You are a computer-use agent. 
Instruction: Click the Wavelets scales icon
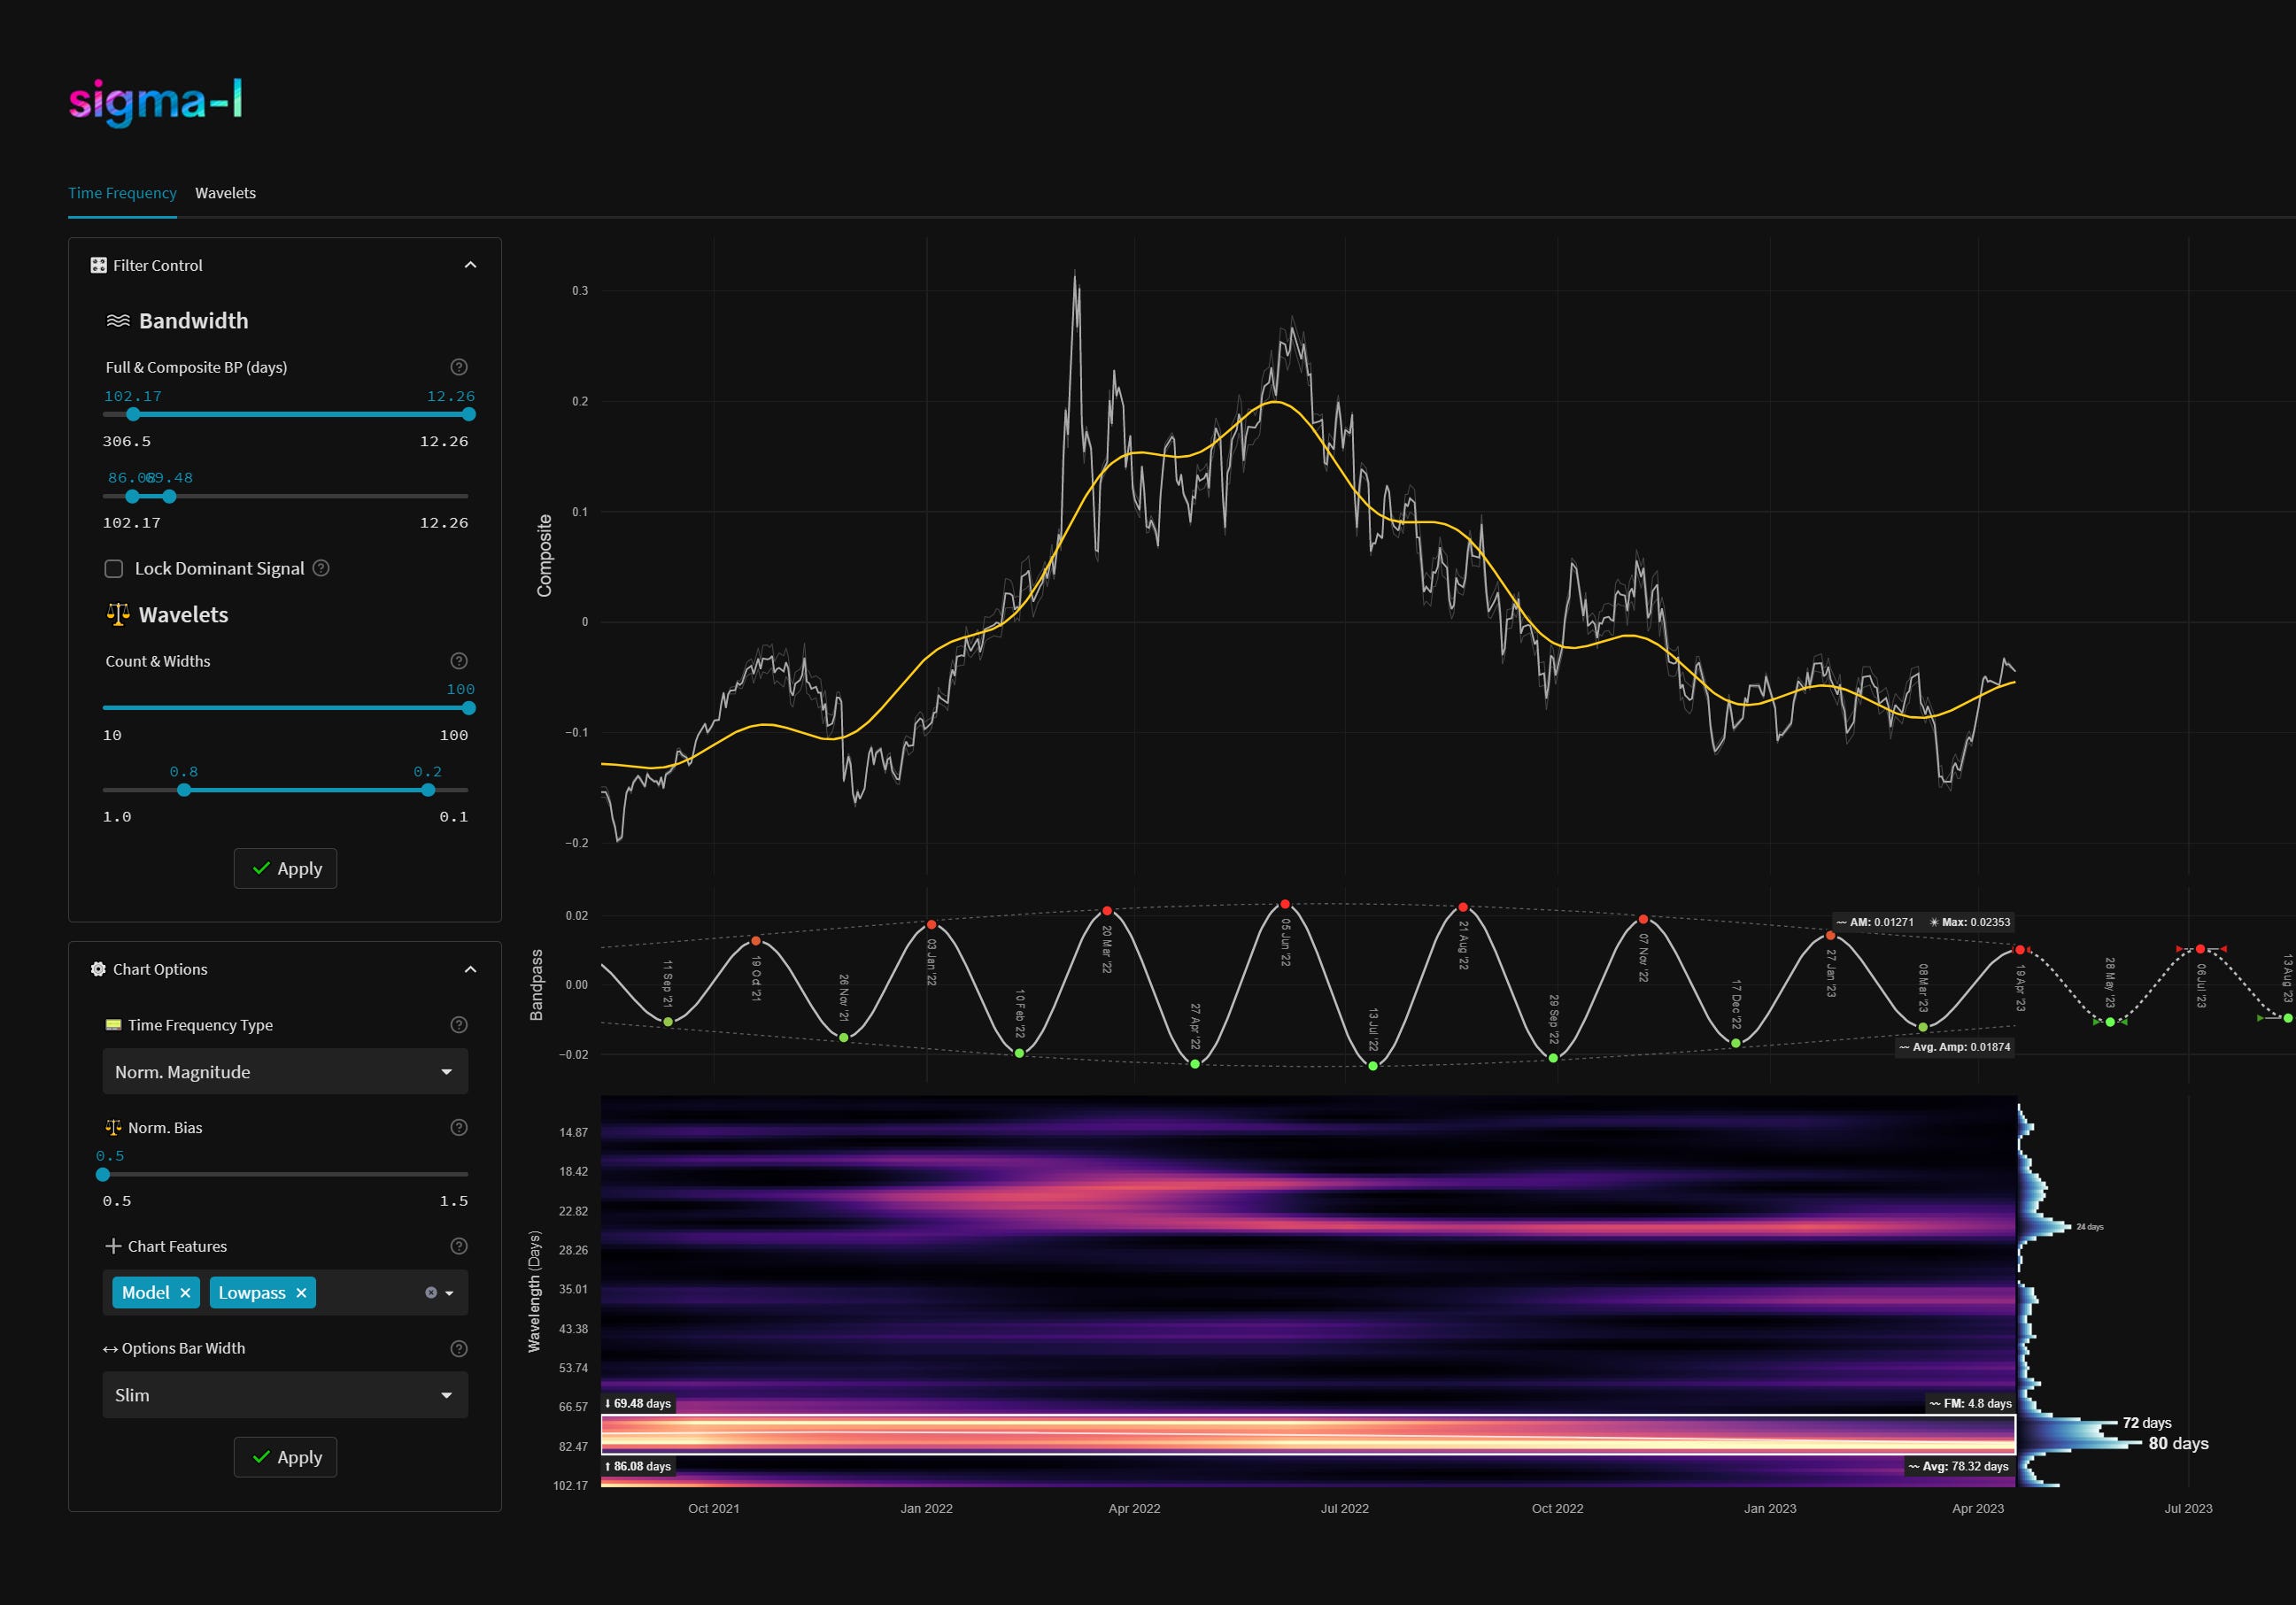coord(118,615)
